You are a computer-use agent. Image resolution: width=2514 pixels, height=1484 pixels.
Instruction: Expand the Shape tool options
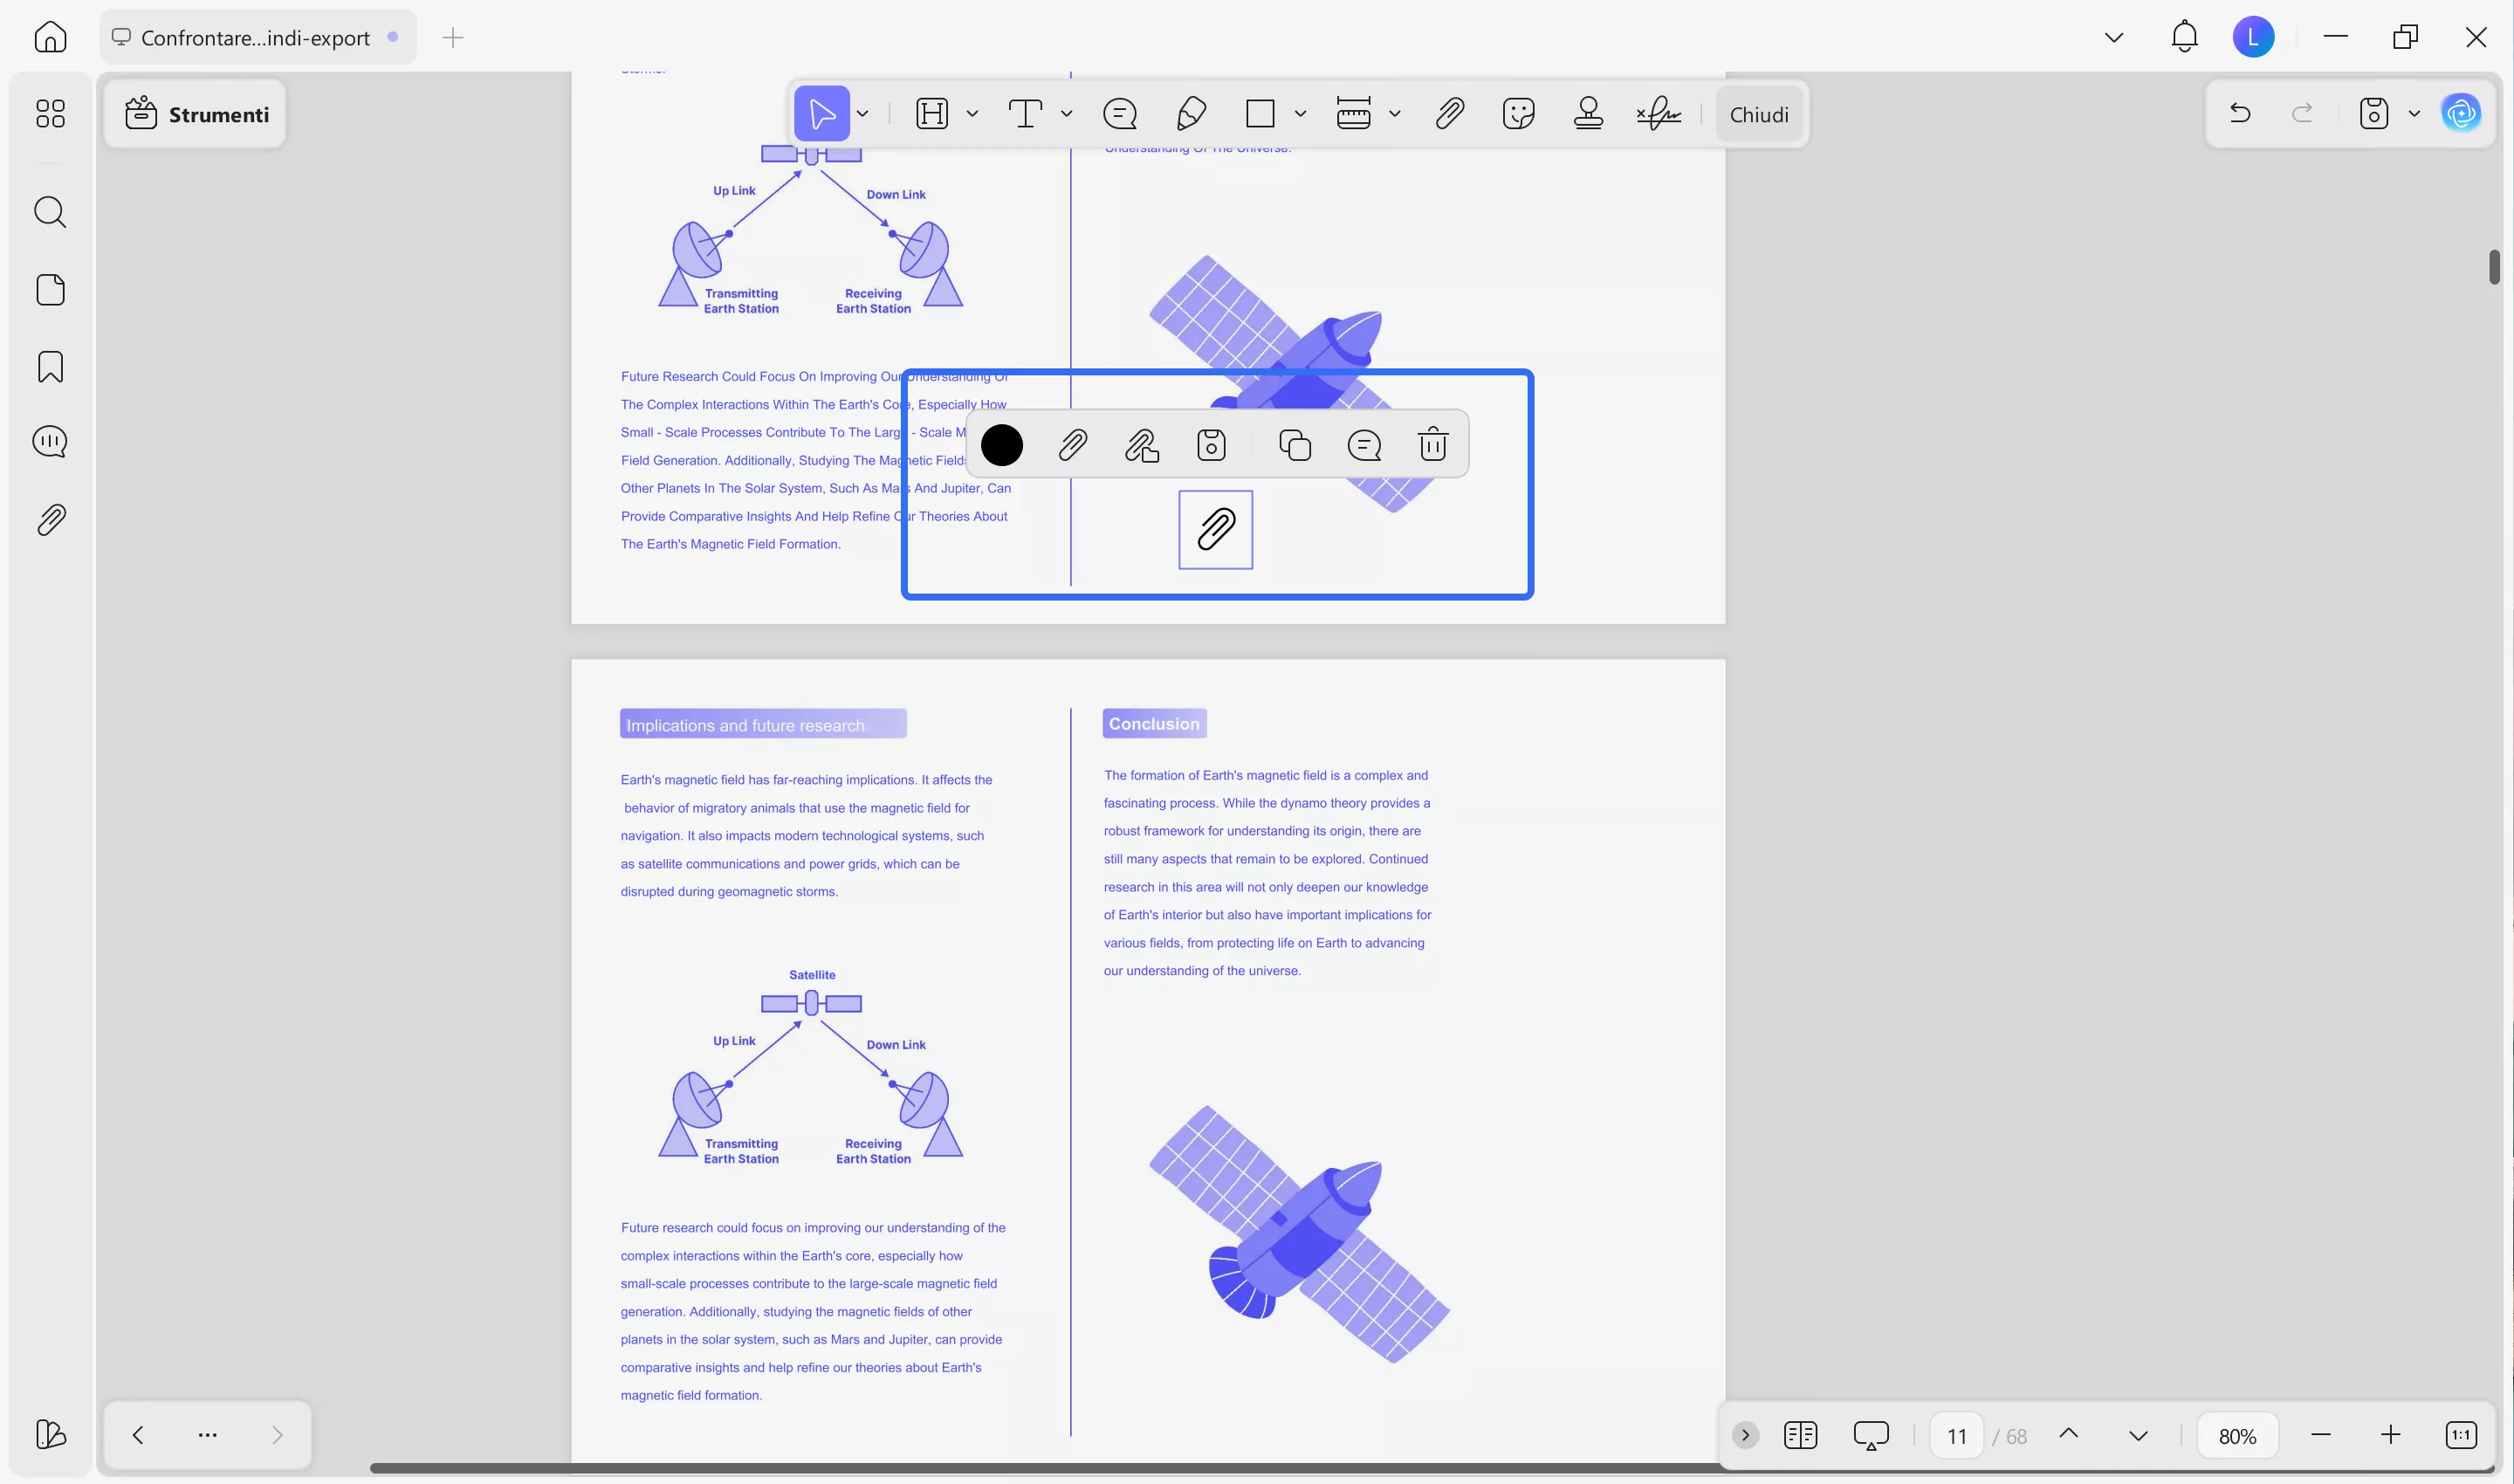coord(1301,113)
